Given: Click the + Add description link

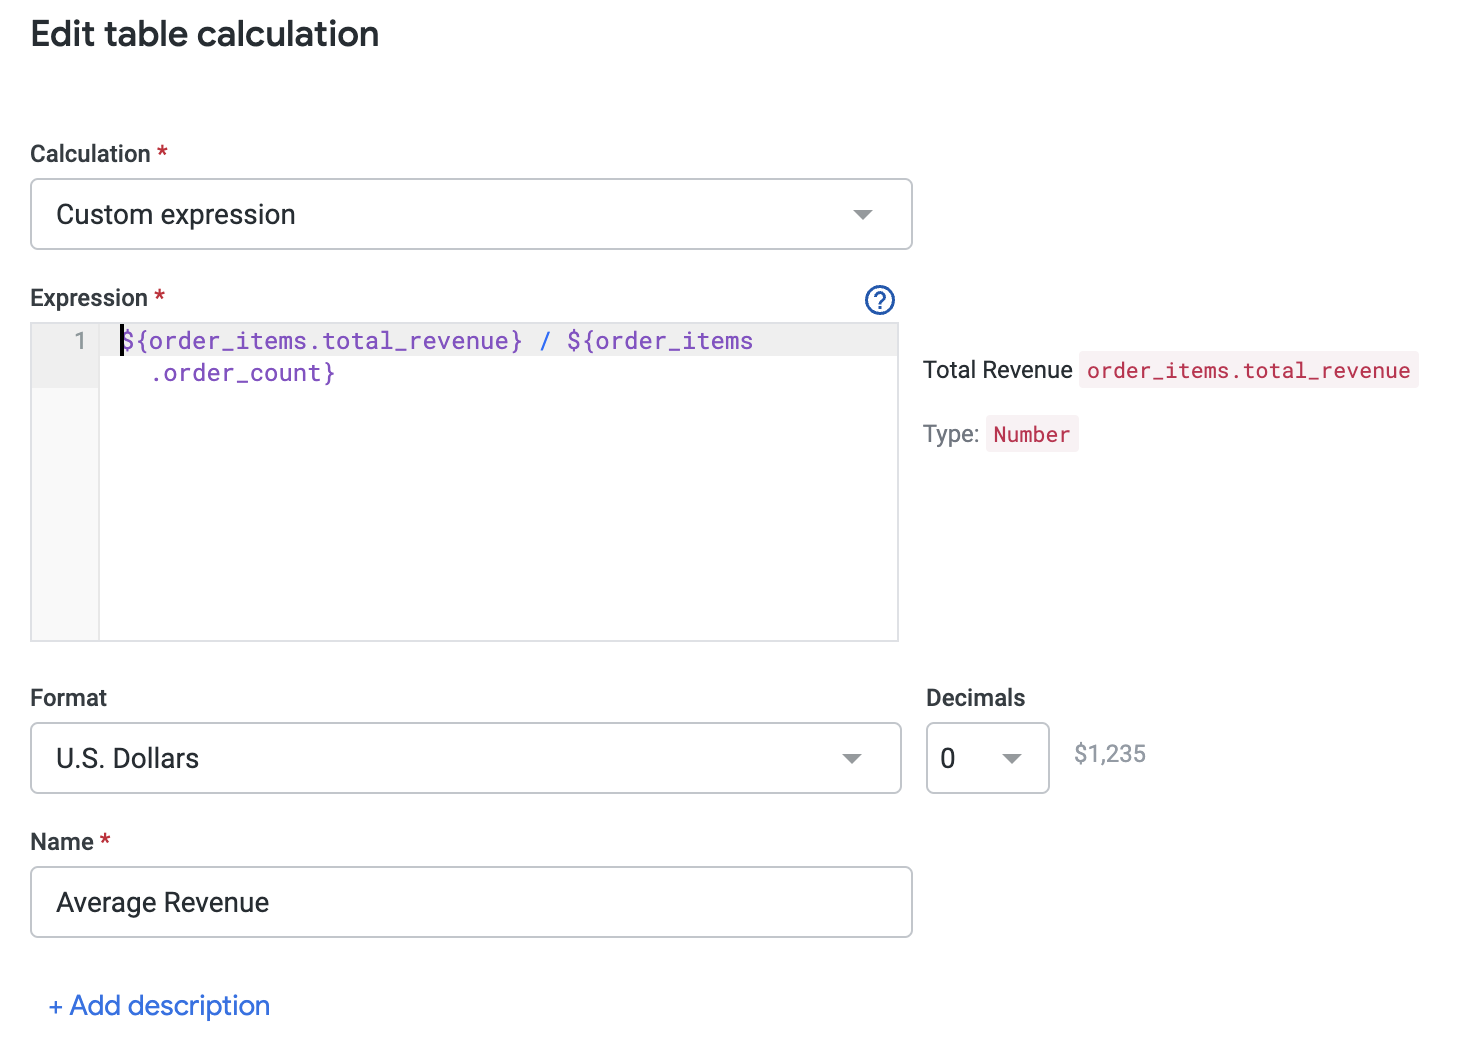Looking at the screenshot, I should pos(159,1005).
